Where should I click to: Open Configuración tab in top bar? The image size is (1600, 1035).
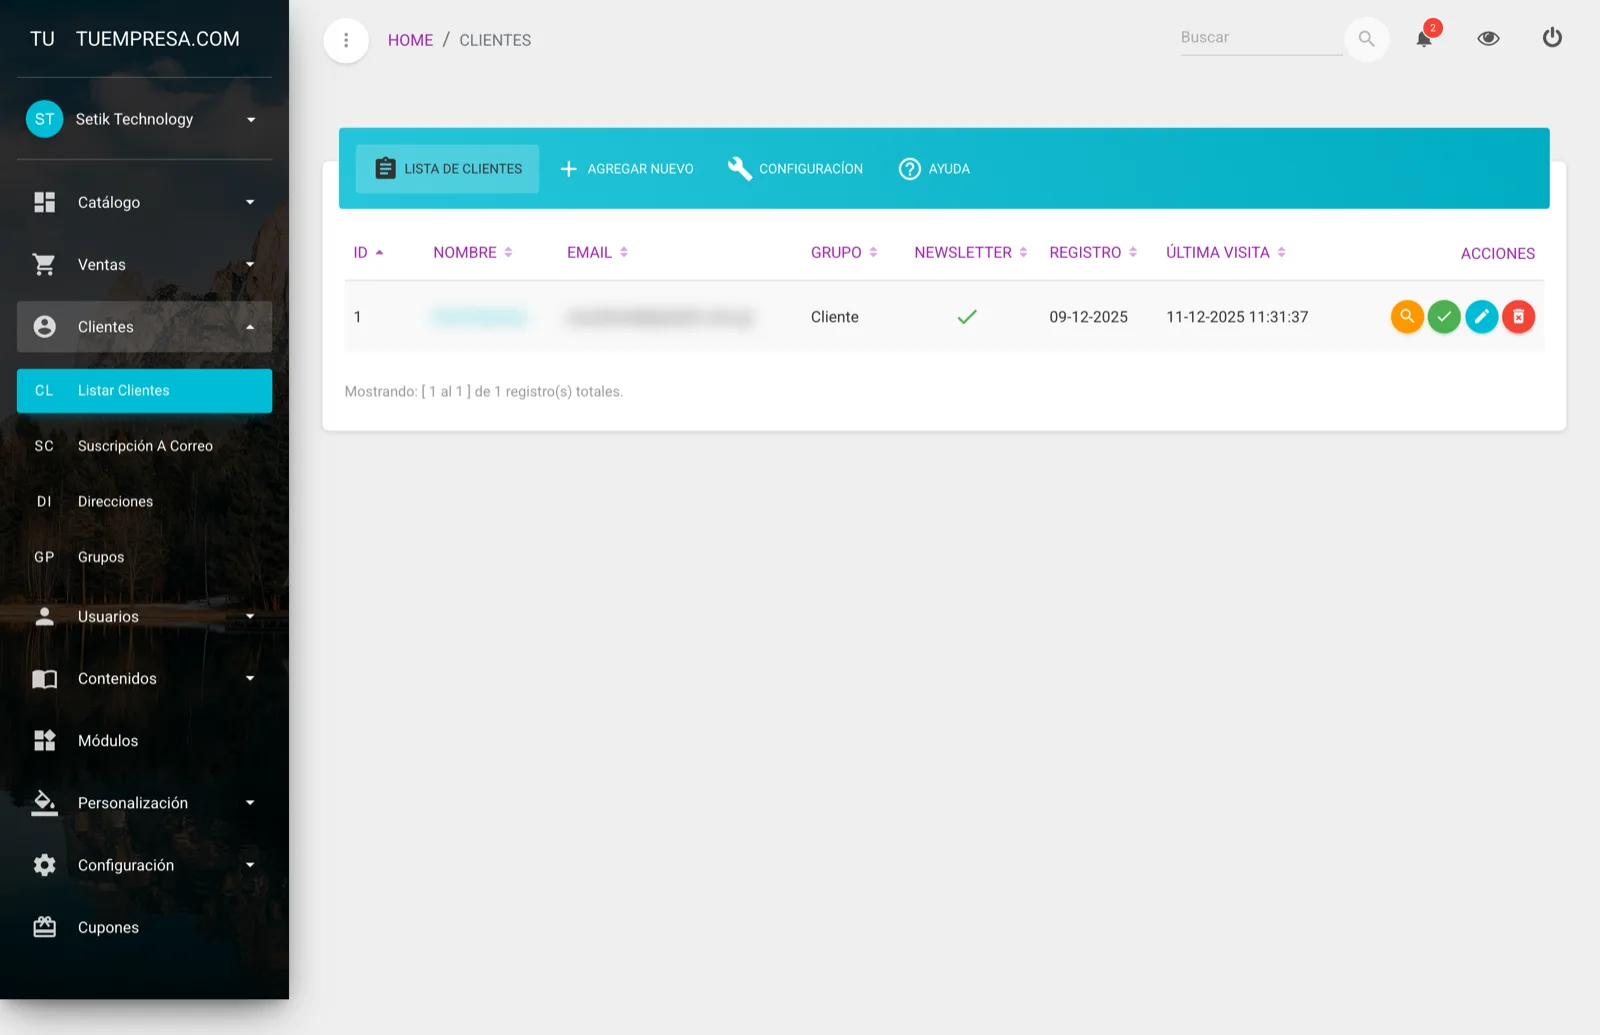pyautogui.click(x=795, y=169)
